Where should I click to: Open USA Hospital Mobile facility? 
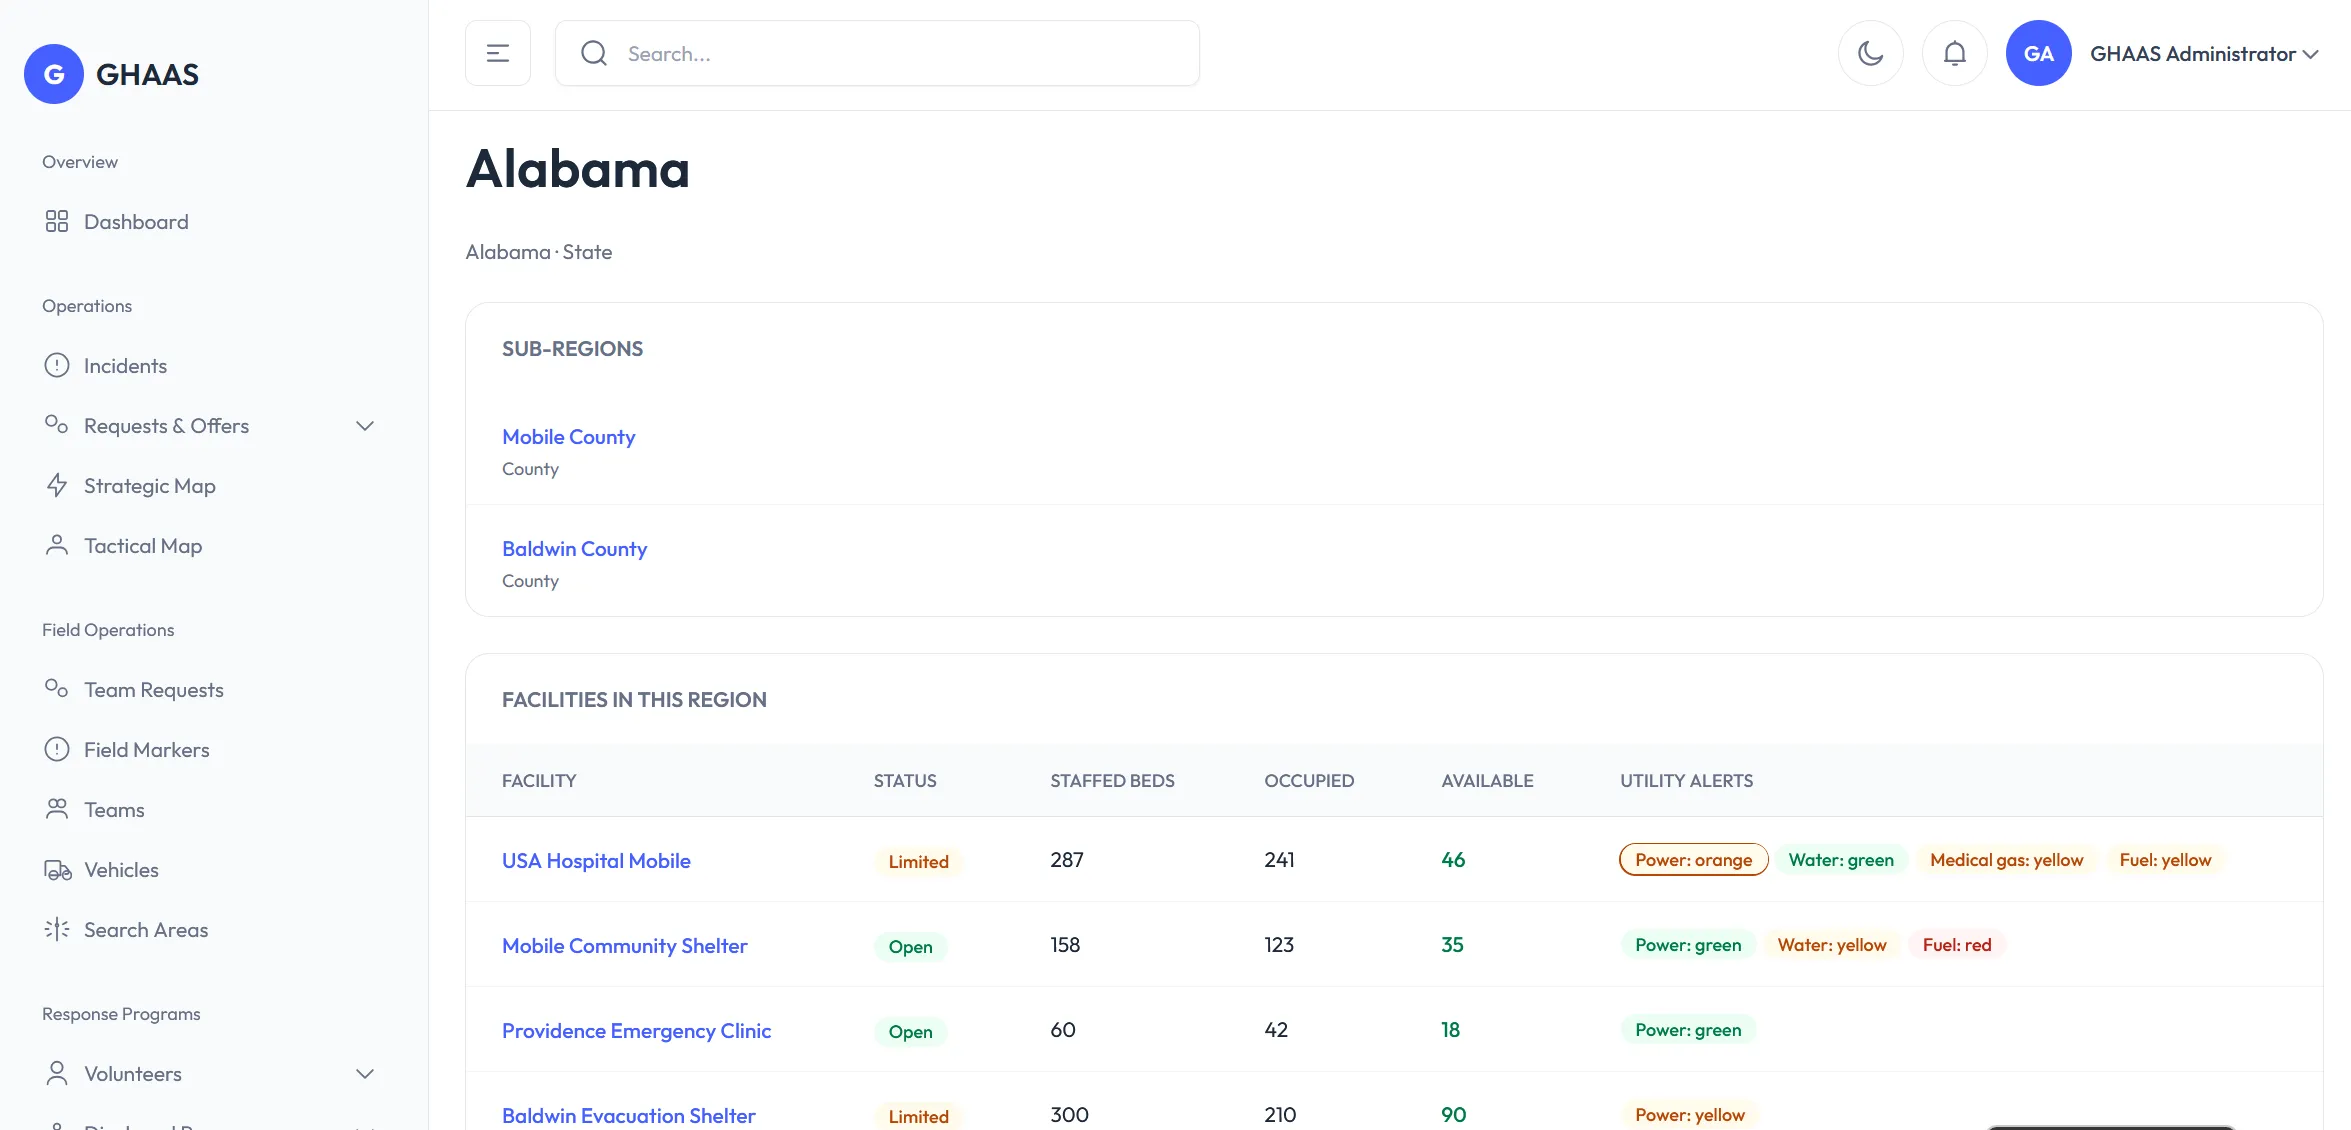pyautogui.click(x=596, y=861)
